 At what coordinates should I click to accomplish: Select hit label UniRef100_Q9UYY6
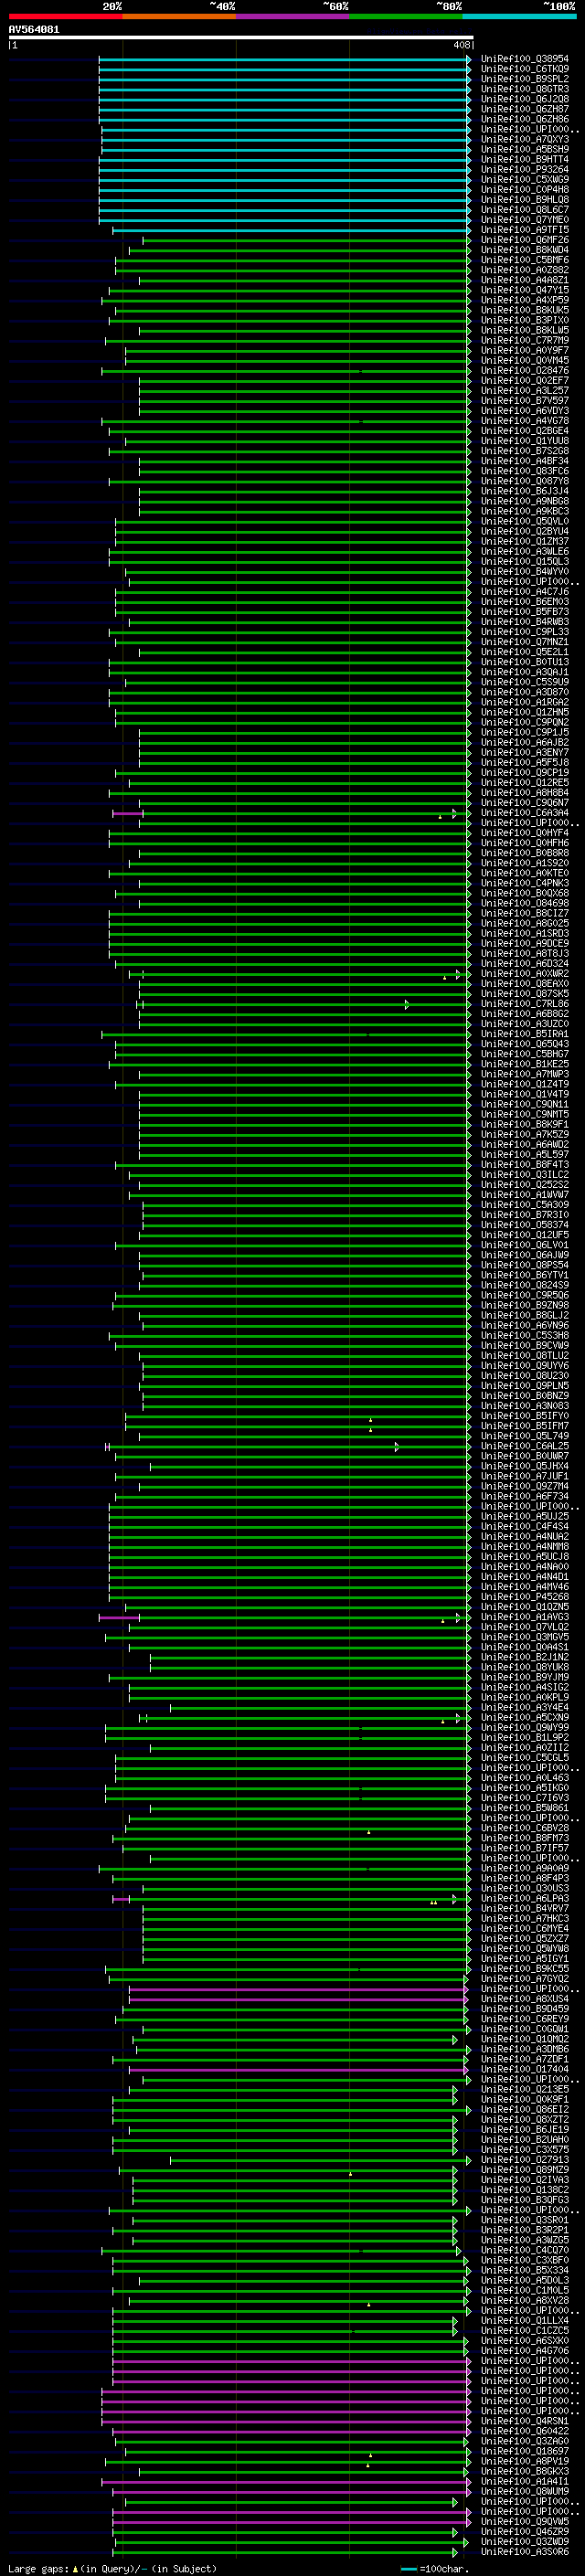(524, 1365)
